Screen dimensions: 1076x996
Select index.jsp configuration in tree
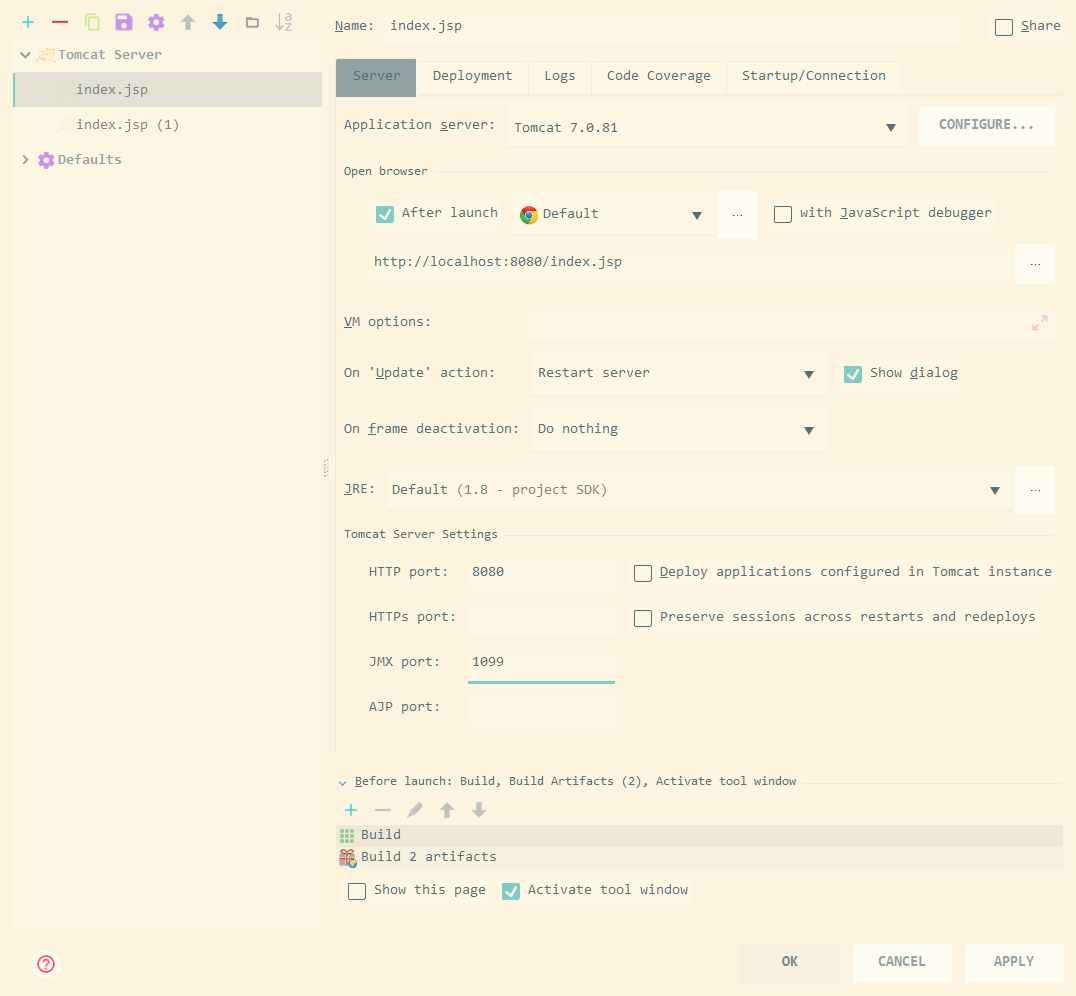(168, 90)
